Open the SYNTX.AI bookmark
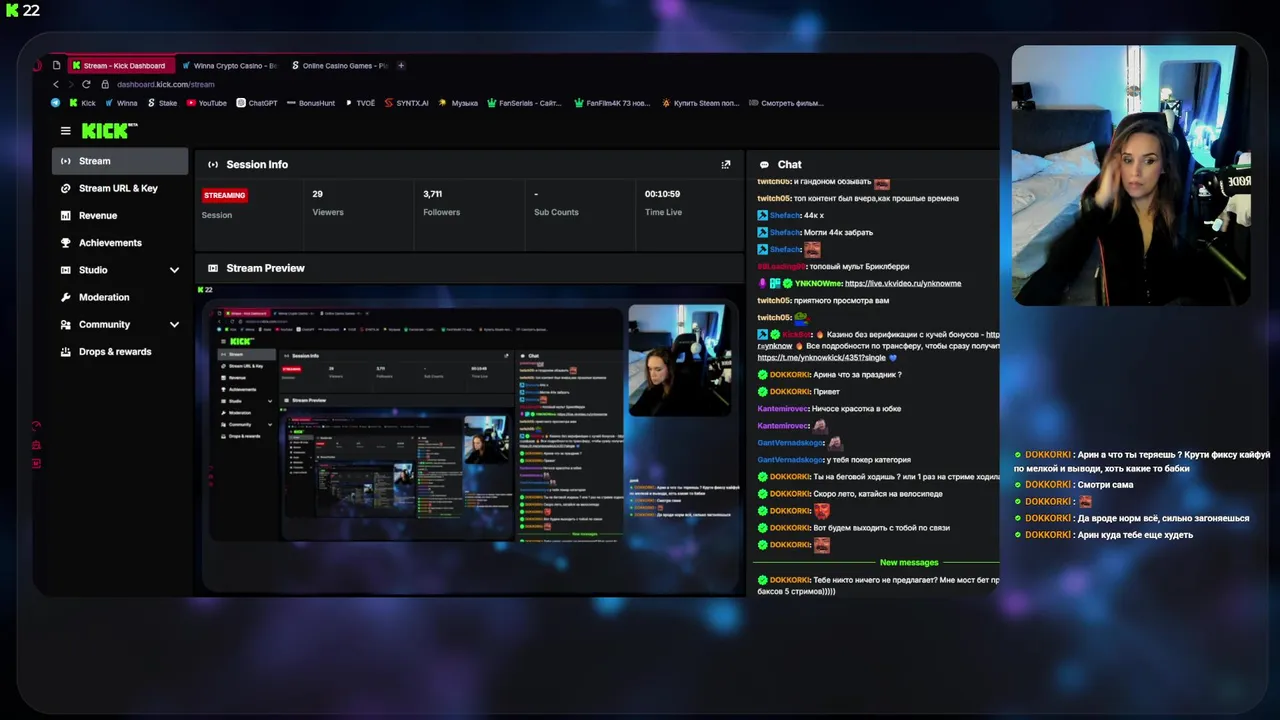Screen dimensions: 1280x720 pos(406,103)
